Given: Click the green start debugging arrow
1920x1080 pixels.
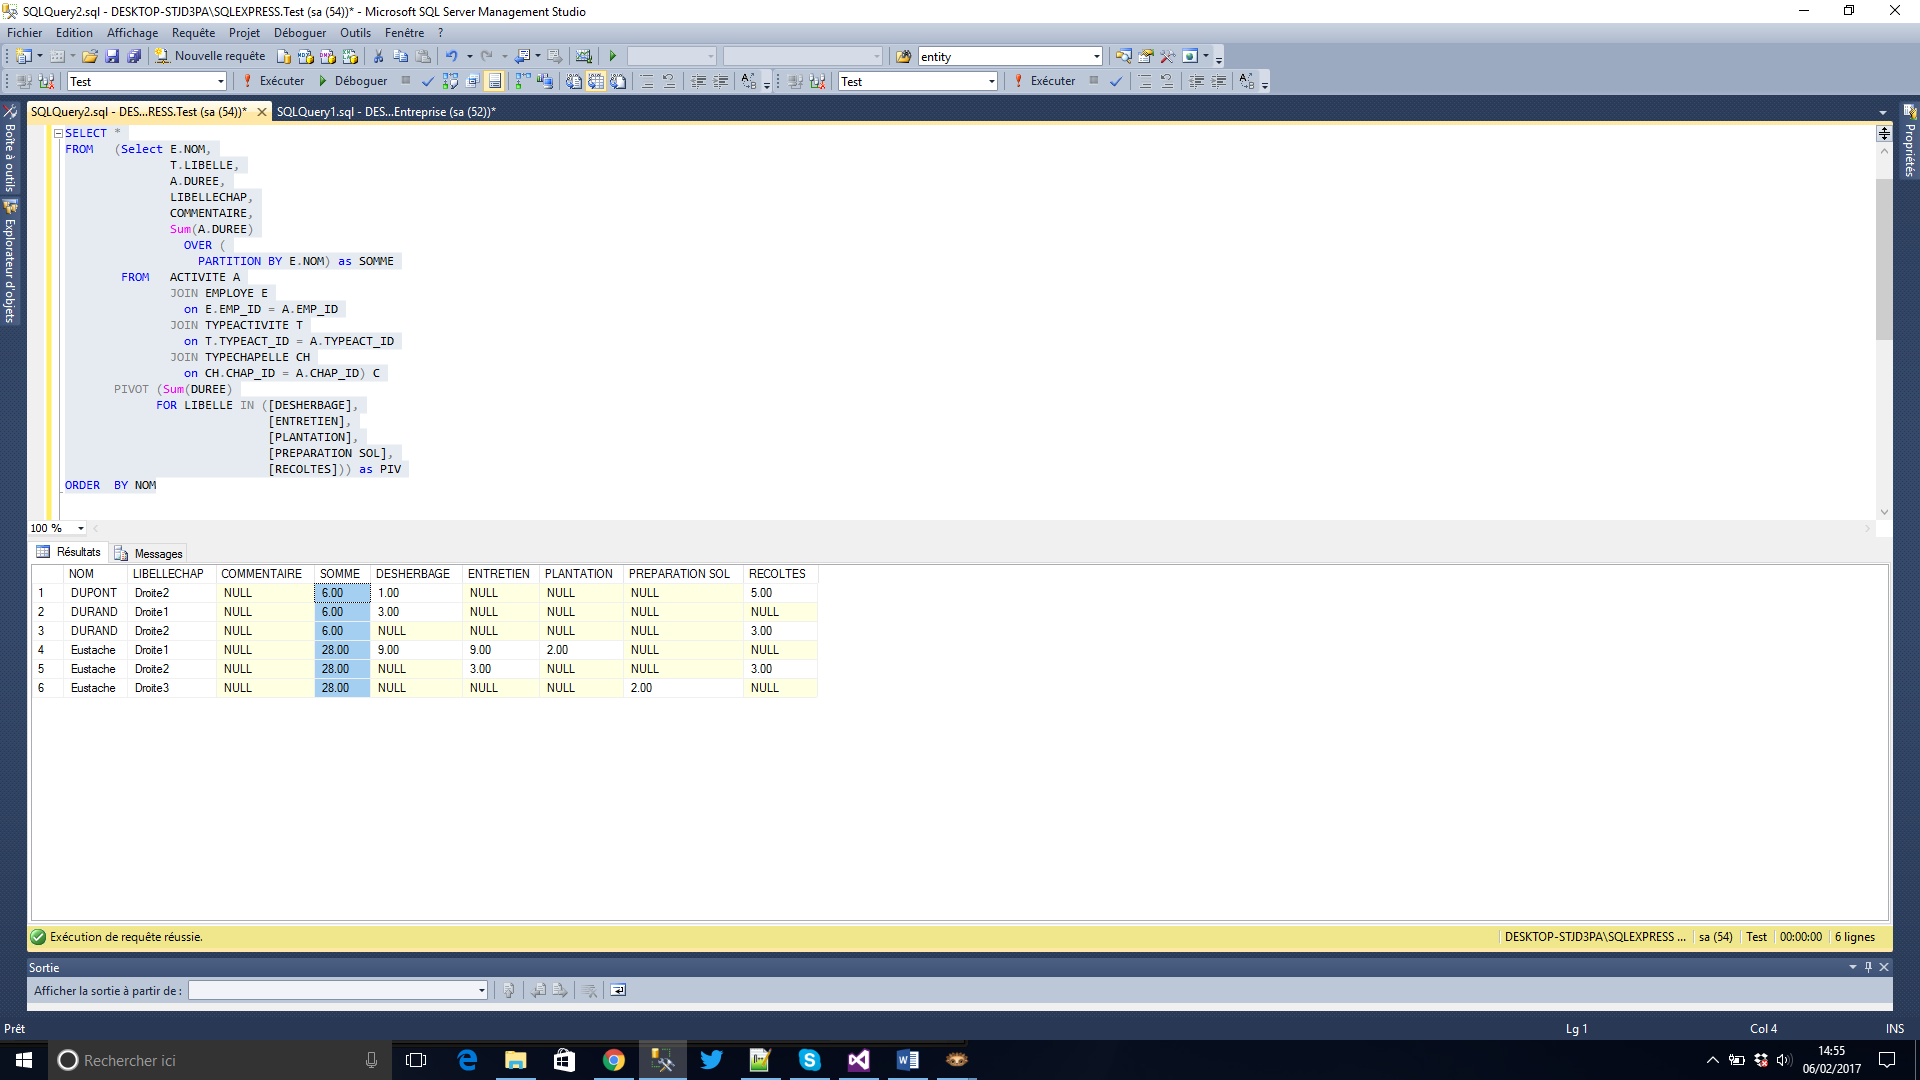Looking at the screenshot, I should (613, 57).
